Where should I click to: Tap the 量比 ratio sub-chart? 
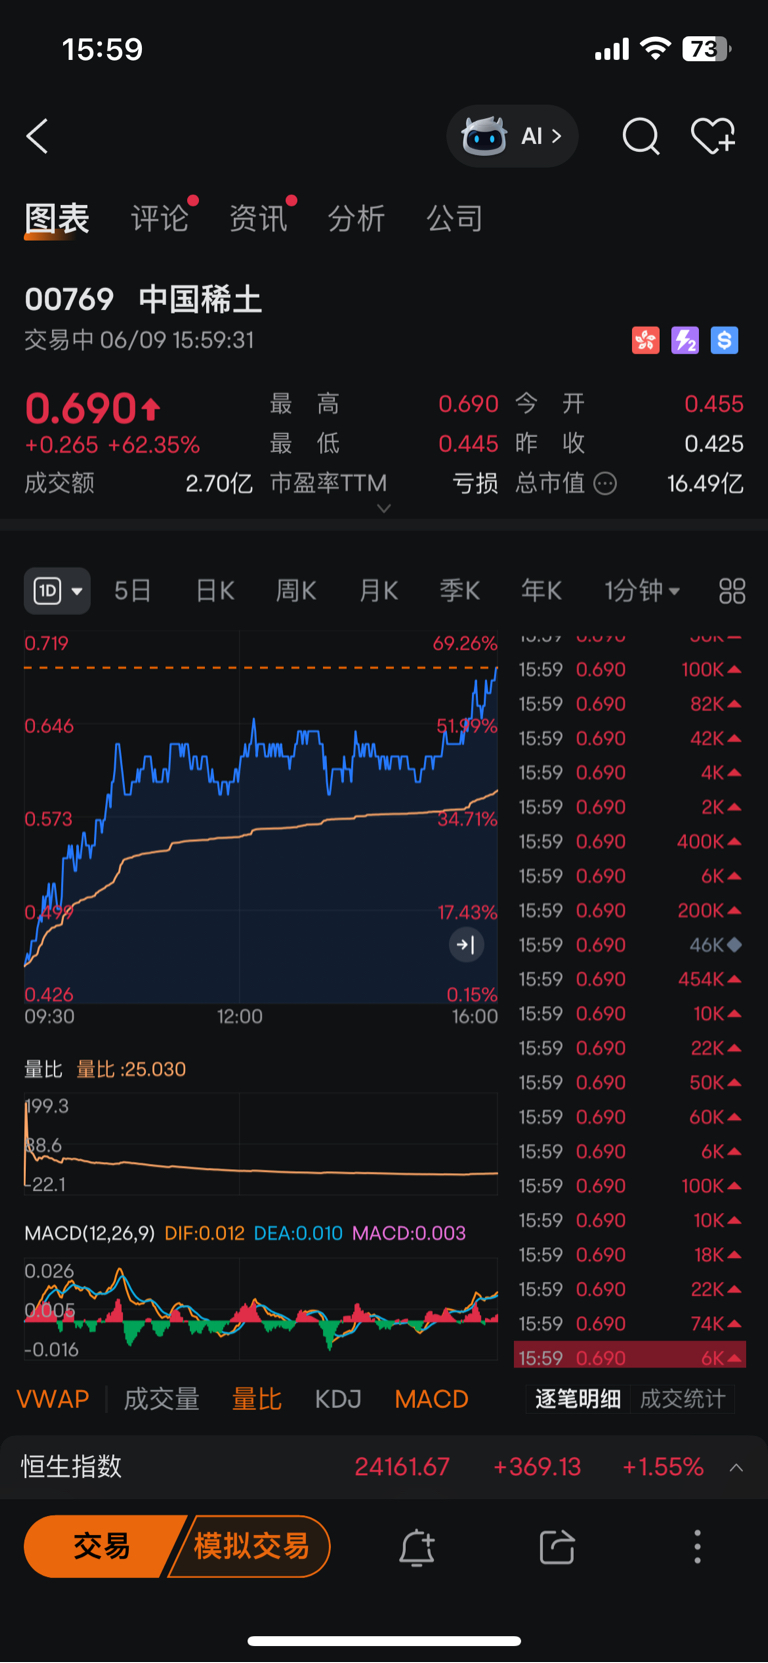pyautogui.click(x=261, y=1144)
